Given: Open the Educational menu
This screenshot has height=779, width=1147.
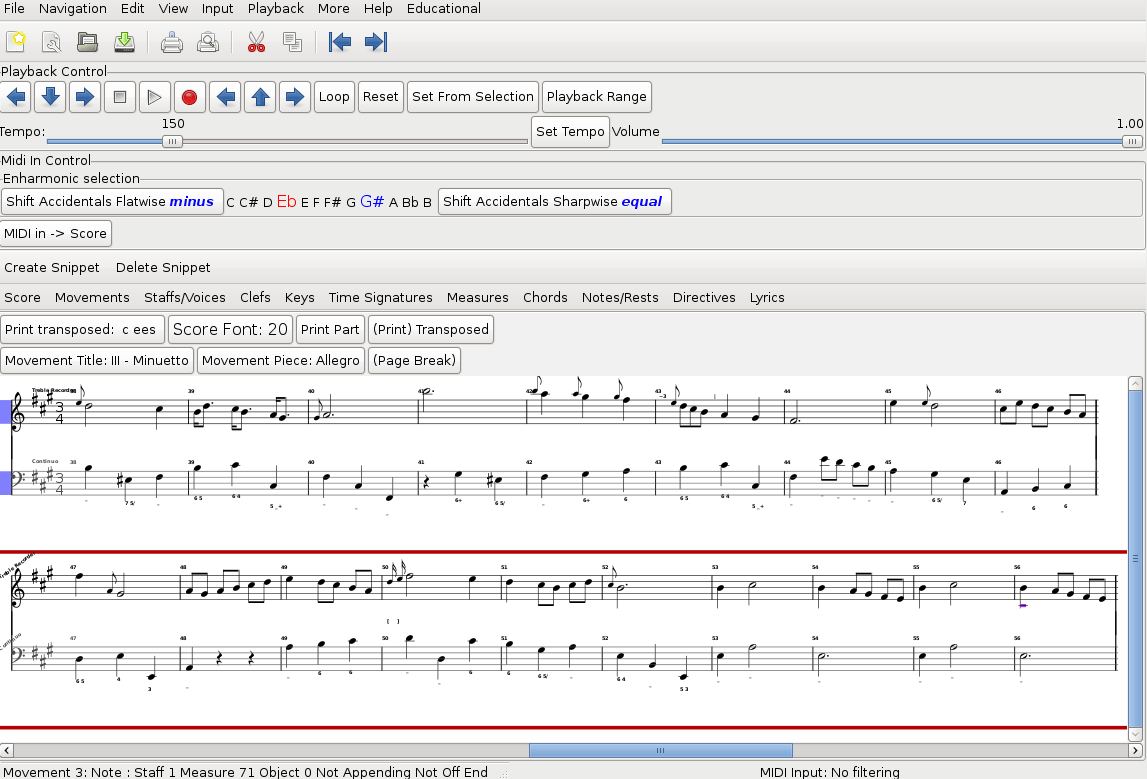Looking at the screenshot, I should [443, 8].
